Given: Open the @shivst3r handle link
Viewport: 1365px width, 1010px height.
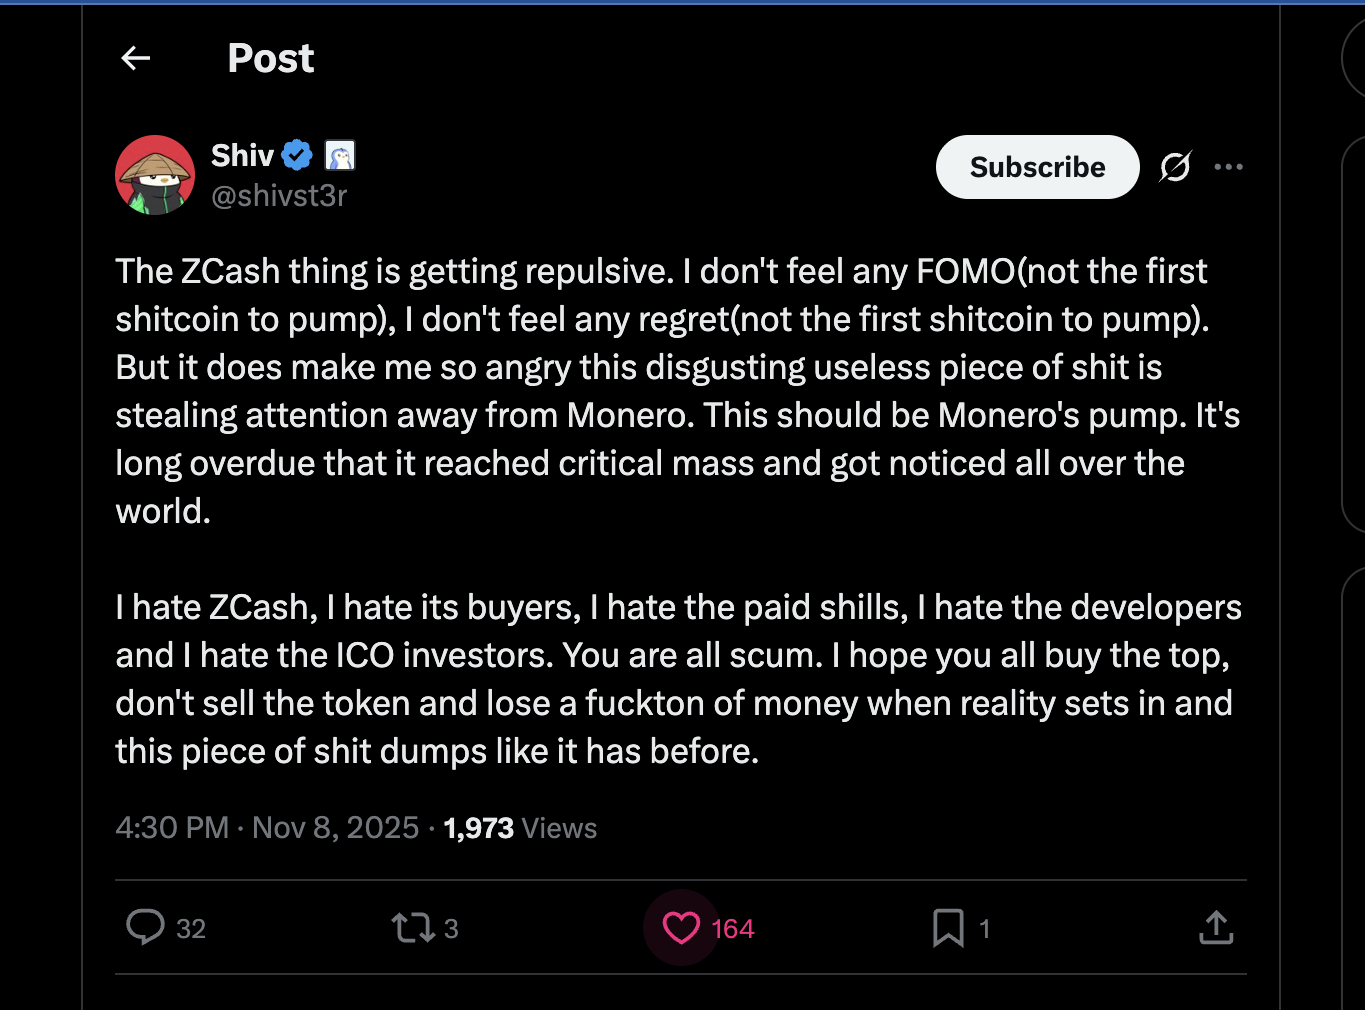Looking at the screenshot, I should [x=279, y=196].
